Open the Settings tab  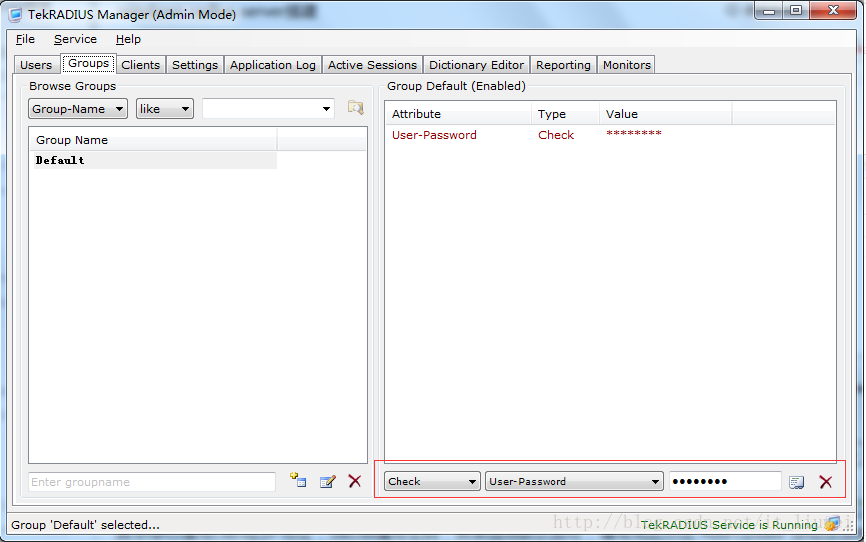pos(195,65)
